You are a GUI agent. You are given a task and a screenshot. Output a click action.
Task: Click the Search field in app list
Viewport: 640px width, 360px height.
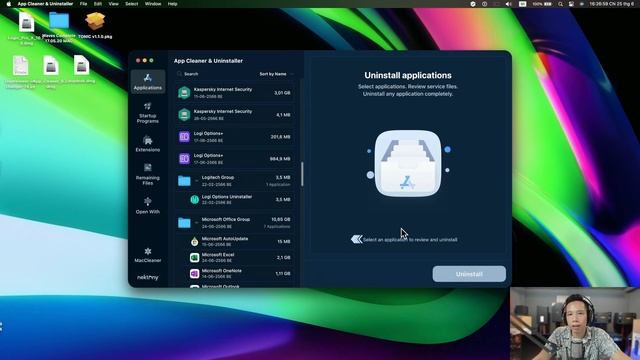tap(215, 74)
